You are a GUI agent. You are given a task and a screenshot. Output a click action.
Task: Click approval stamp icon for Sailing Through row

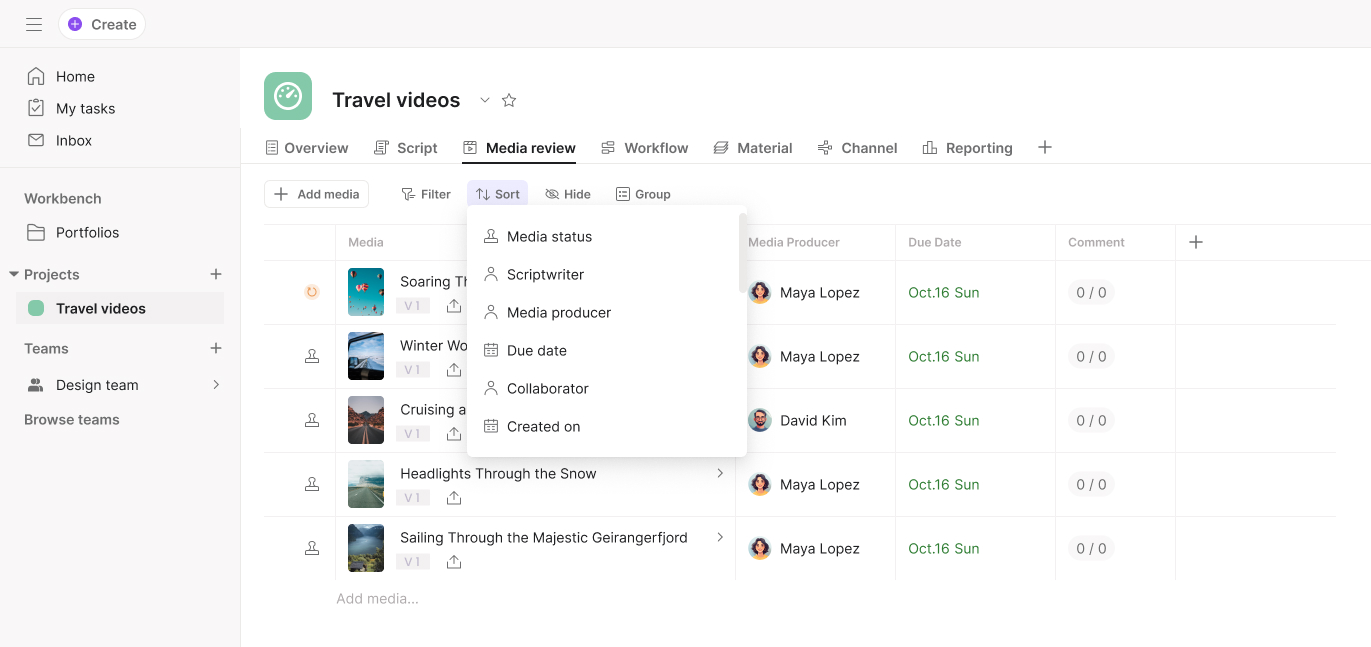click(312, 548)
